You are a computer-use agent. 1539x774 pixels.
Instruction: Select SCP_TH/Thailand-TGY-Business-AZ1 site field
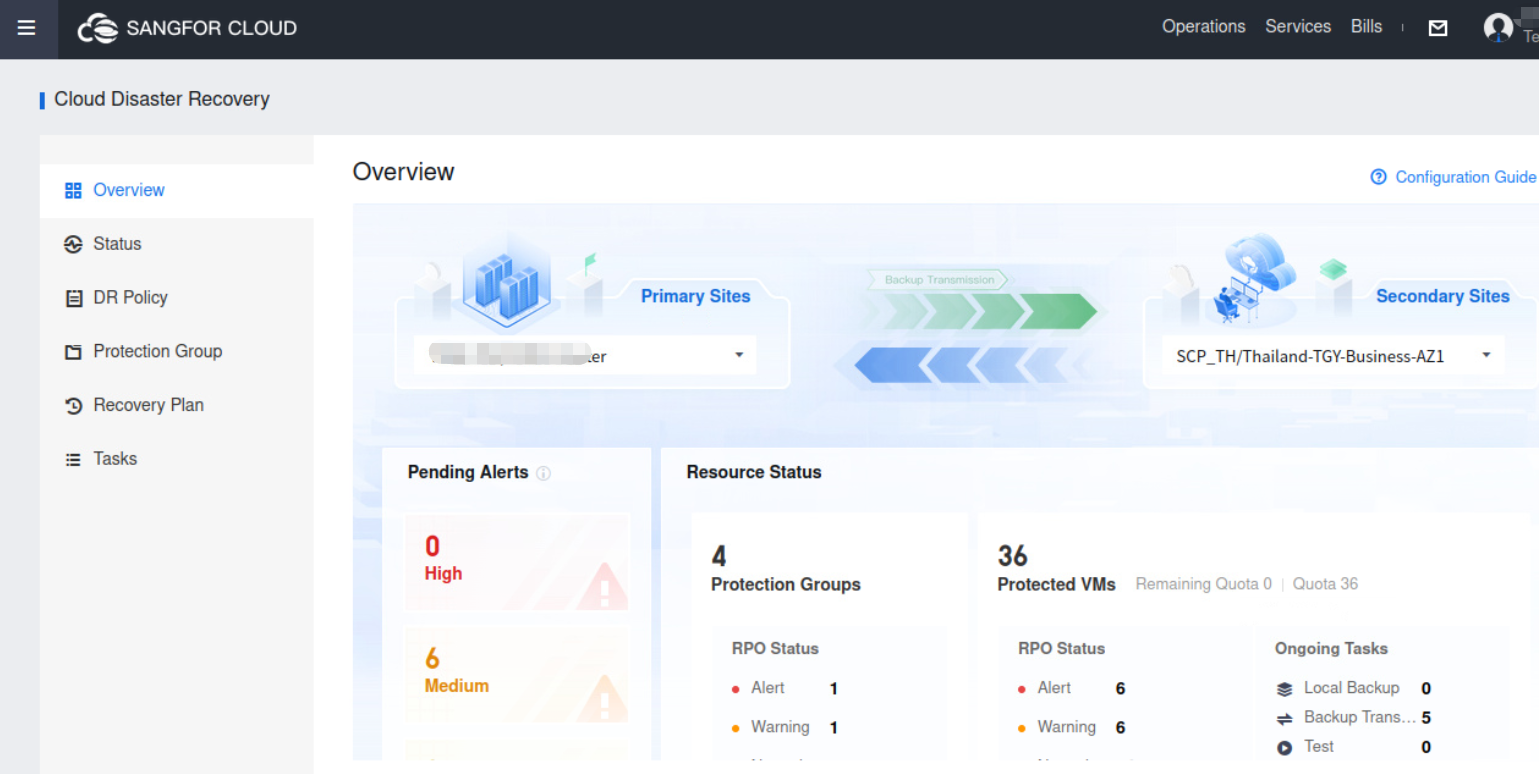[1333, 356]
